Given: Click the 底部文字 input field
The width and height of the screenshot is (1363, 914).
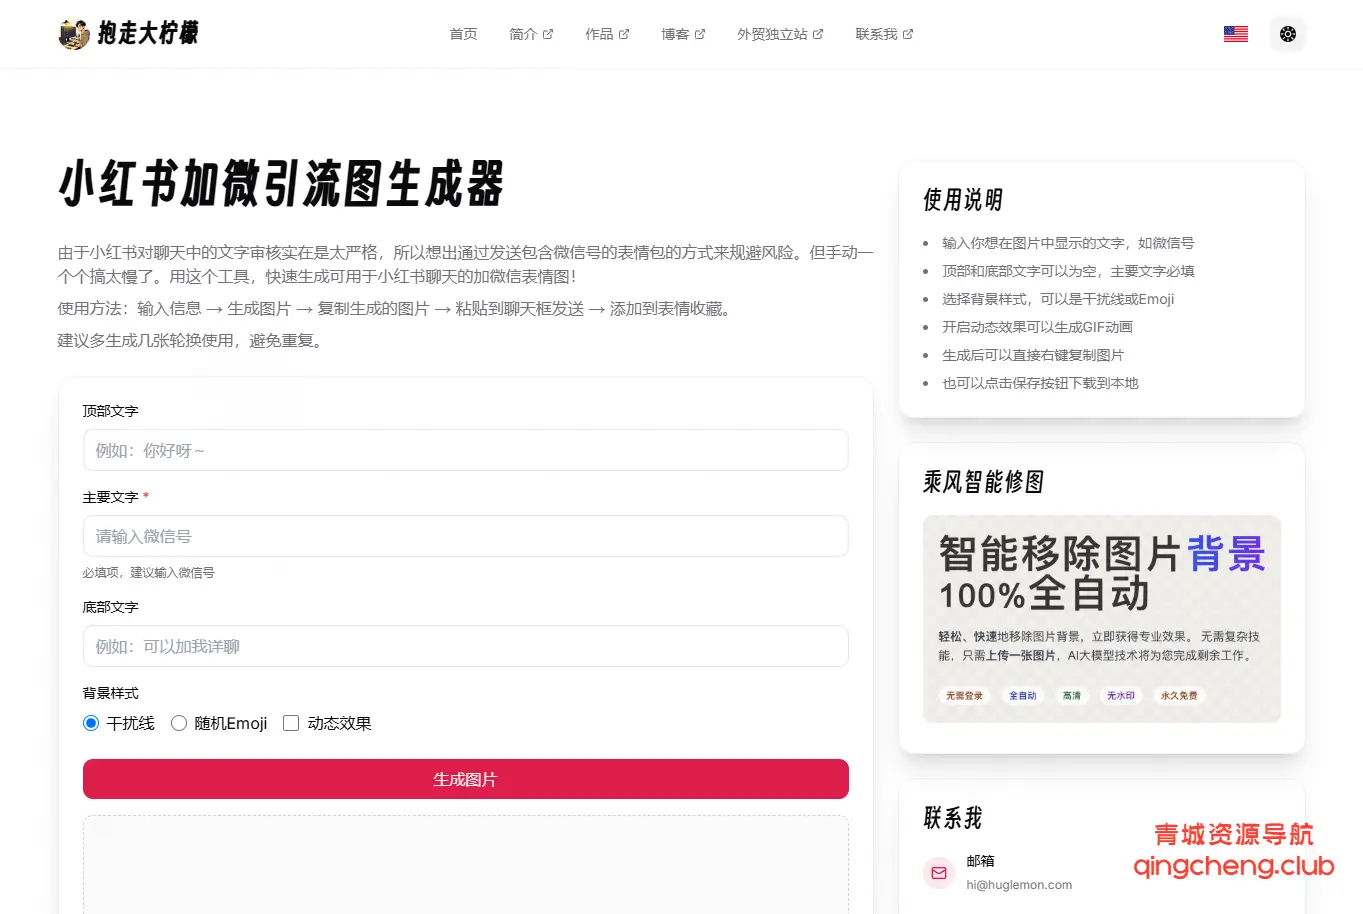Looking at the screenshot, I should (465, 646).
